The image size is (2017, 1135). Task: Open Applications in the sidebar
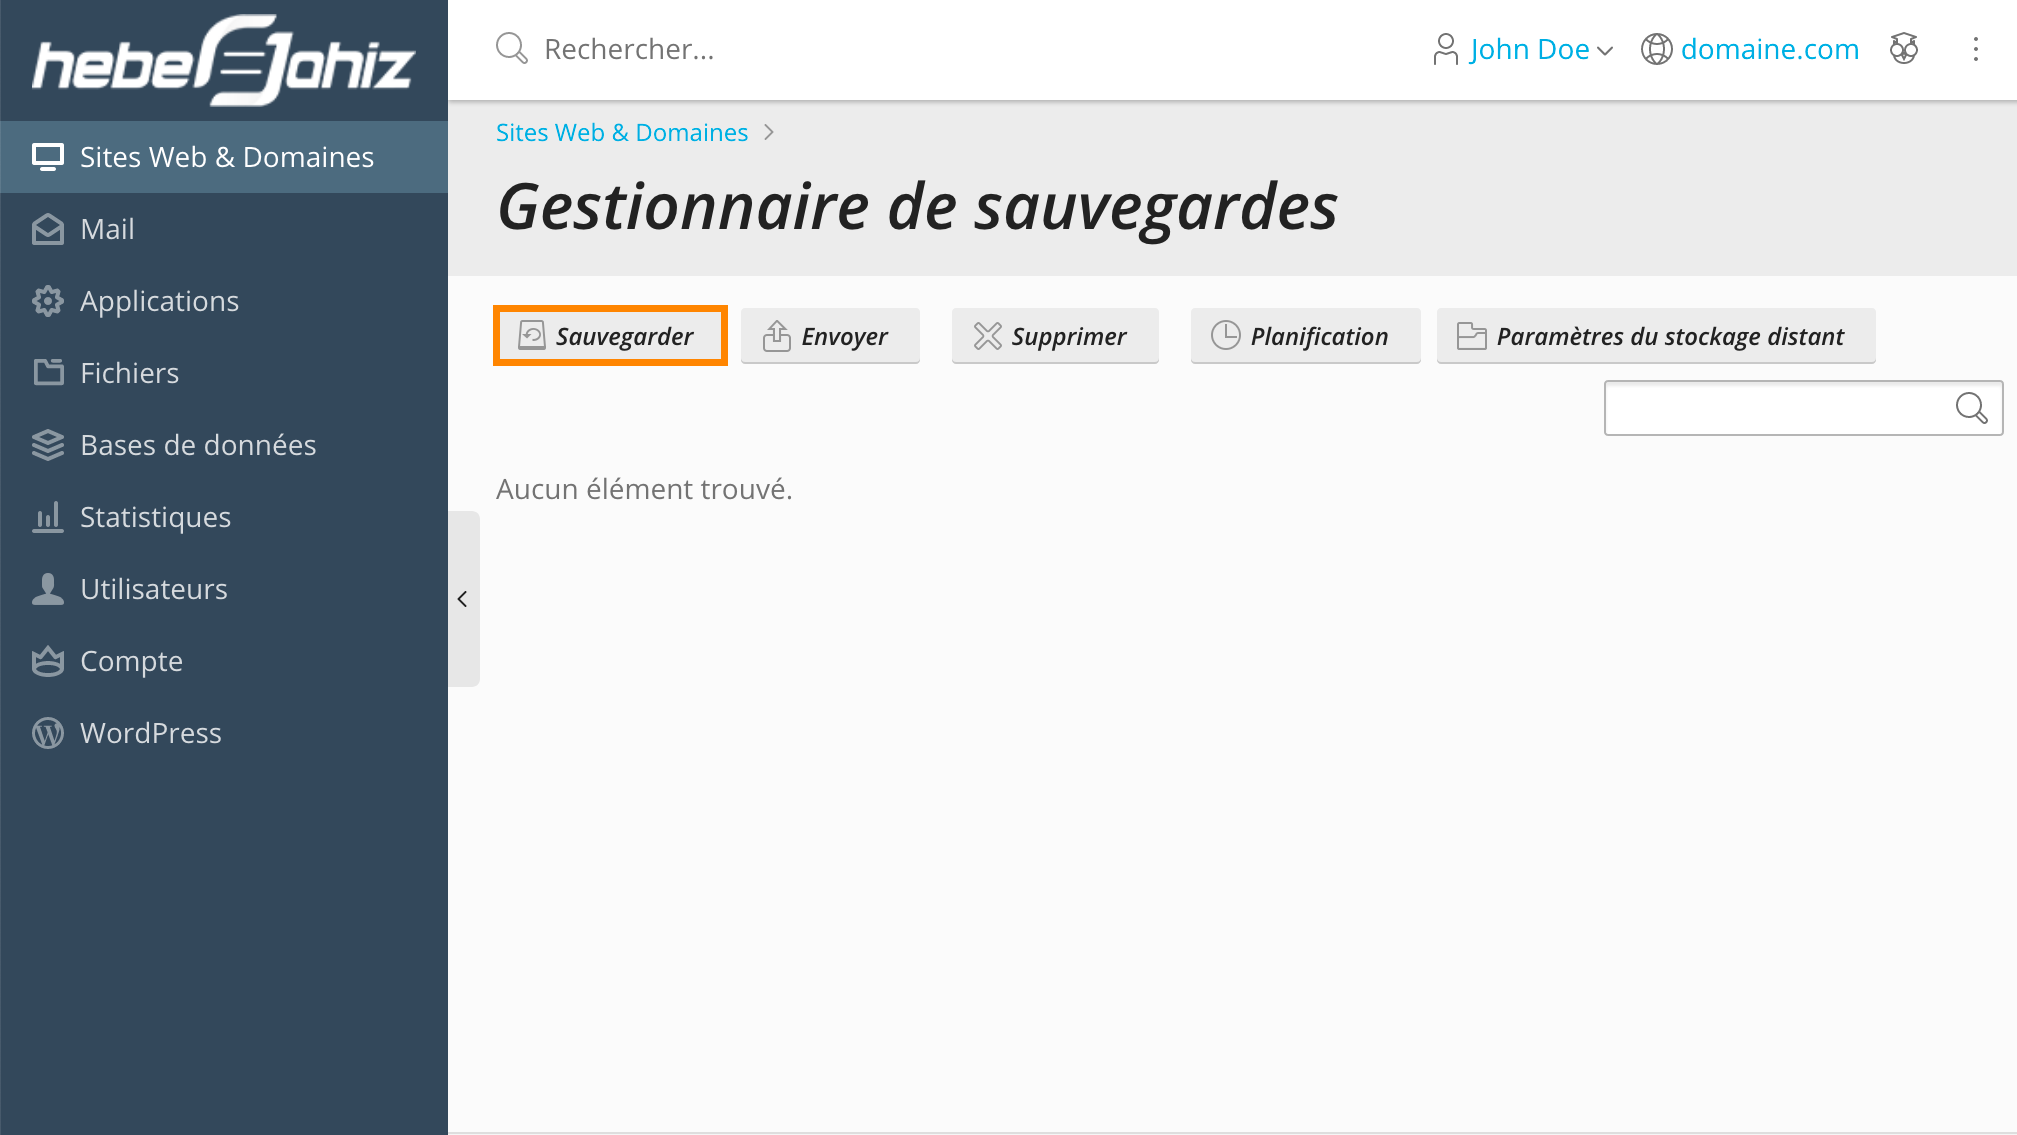(224, 301)
